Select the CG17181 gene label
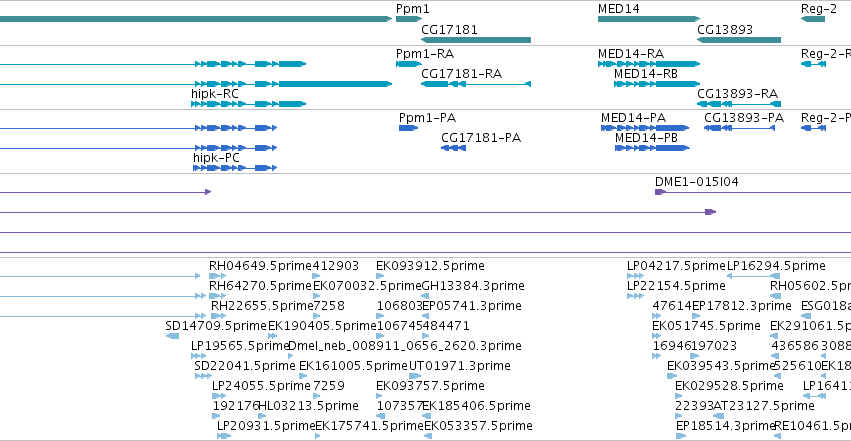 [x=449, y=29]
